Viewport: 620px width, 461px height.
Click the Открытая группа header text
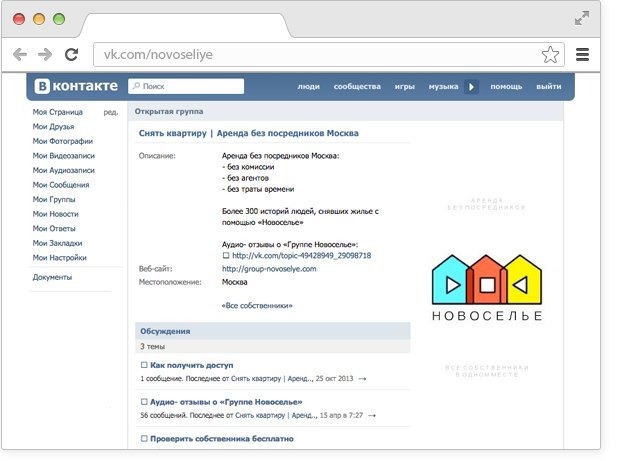point(169,111)
